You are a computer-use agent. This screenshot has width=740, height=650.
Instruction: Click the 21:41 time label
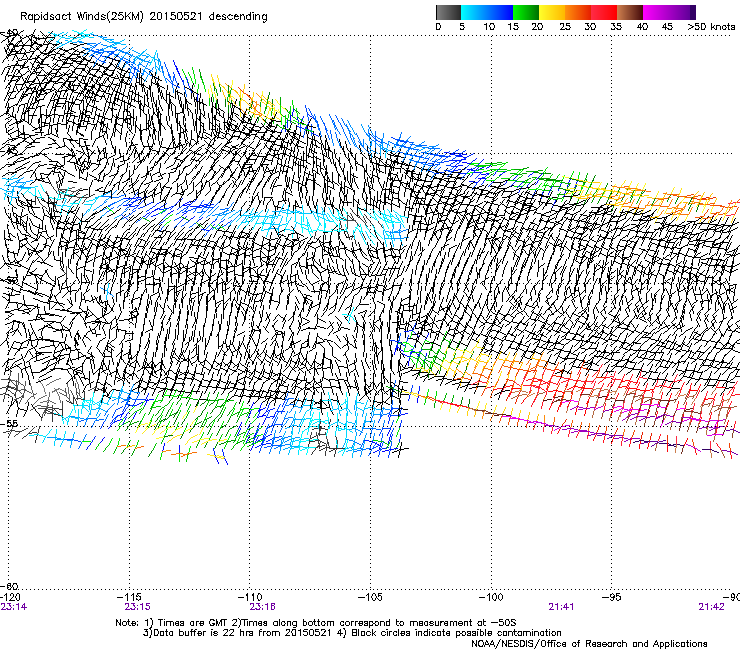tap(561, 607)
